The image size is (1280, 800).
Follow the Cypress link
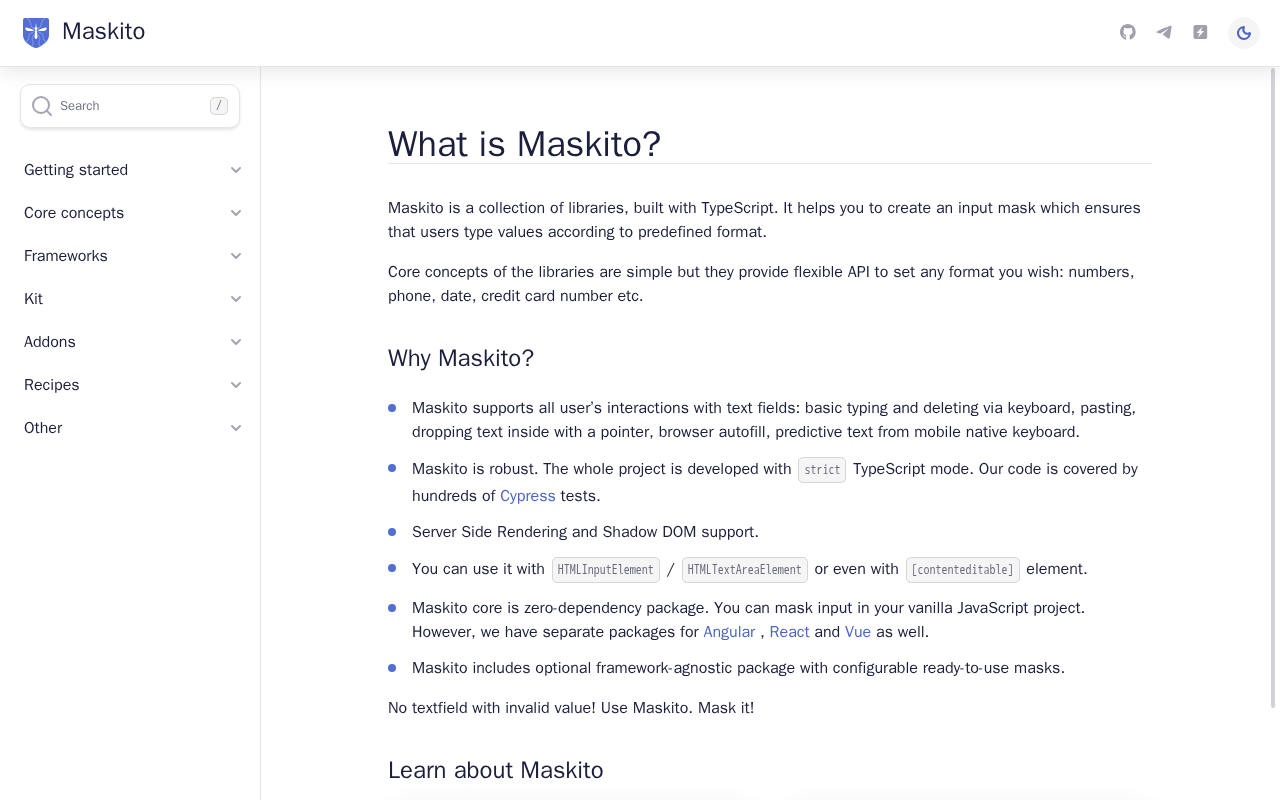pyautogui.click(x=528, y=496)
